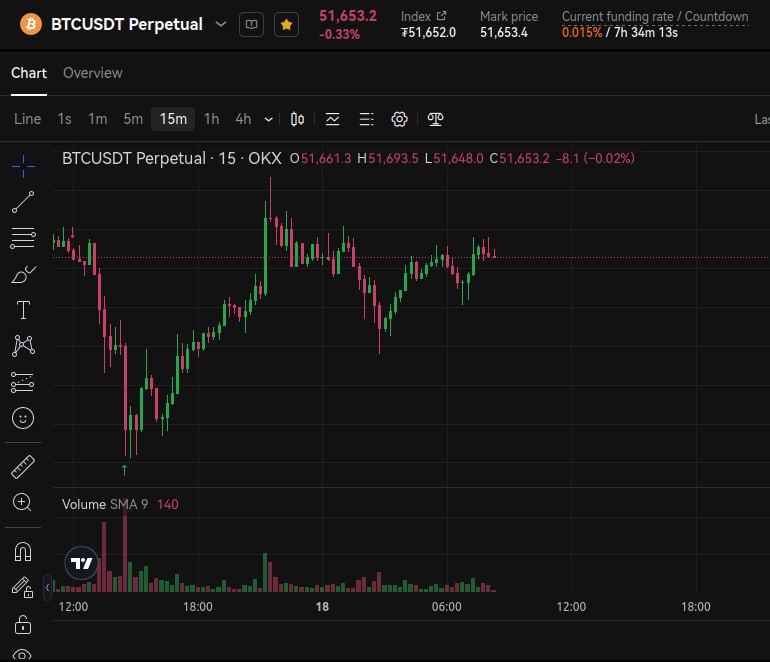The height and width of the screenshot is (662, 770).
Task: Click the Mark price value 51,653.4
Action: 504,32
